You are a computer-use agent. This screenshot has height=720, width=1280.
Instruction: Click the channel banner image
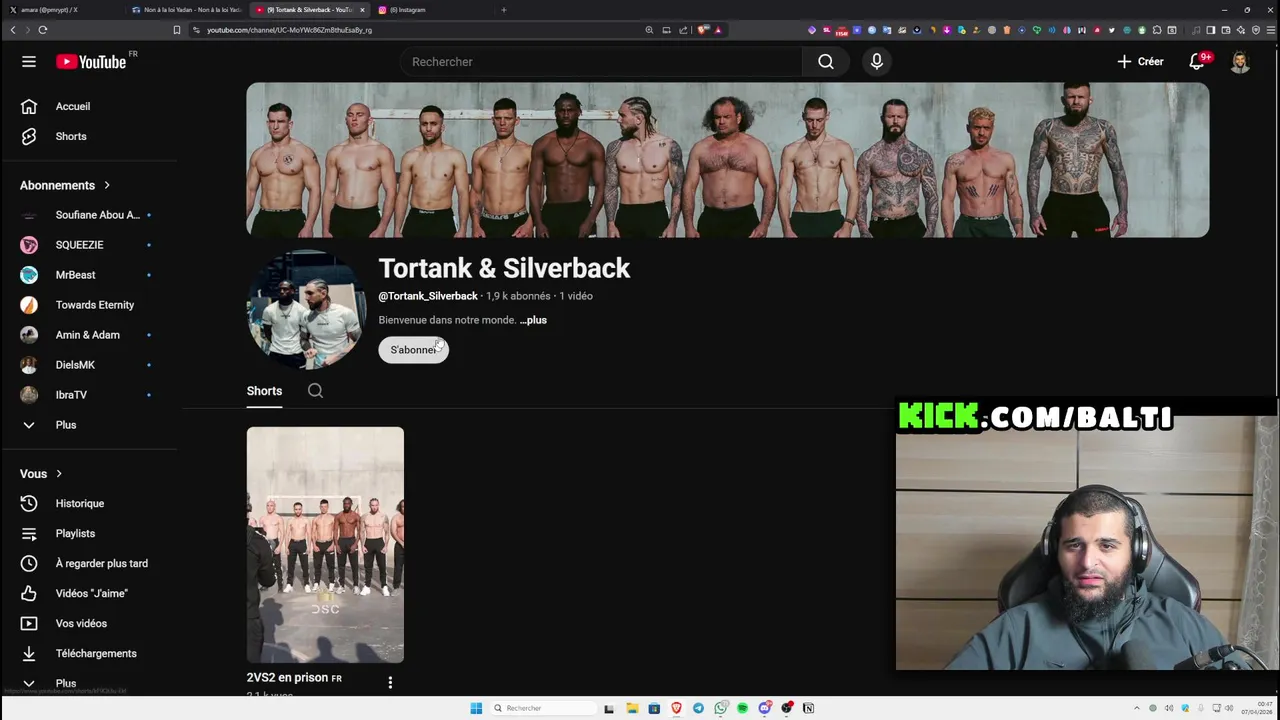[x=728, y=160]
